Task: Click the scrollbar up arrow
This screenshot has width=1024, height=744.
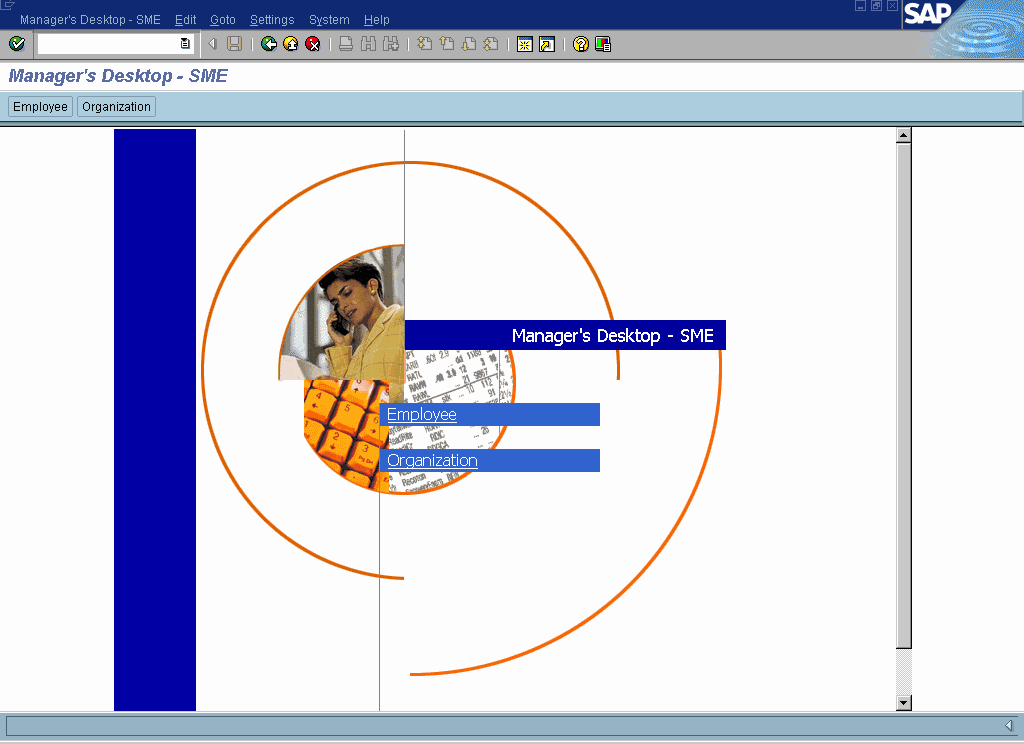Action: click(904, 136)
